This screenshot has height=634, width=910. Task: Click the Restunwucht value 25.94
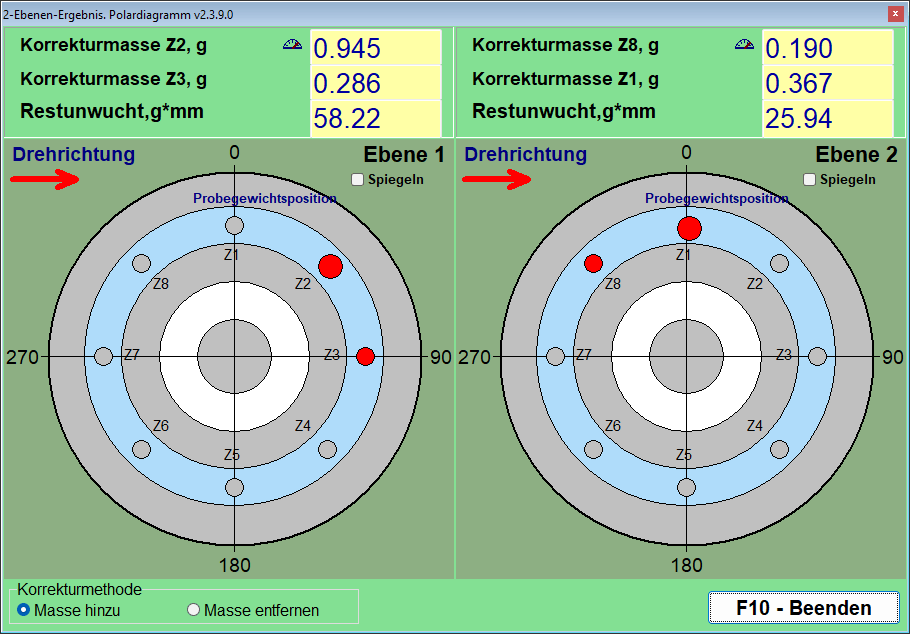pyautogui.click(x=828, y=118)
